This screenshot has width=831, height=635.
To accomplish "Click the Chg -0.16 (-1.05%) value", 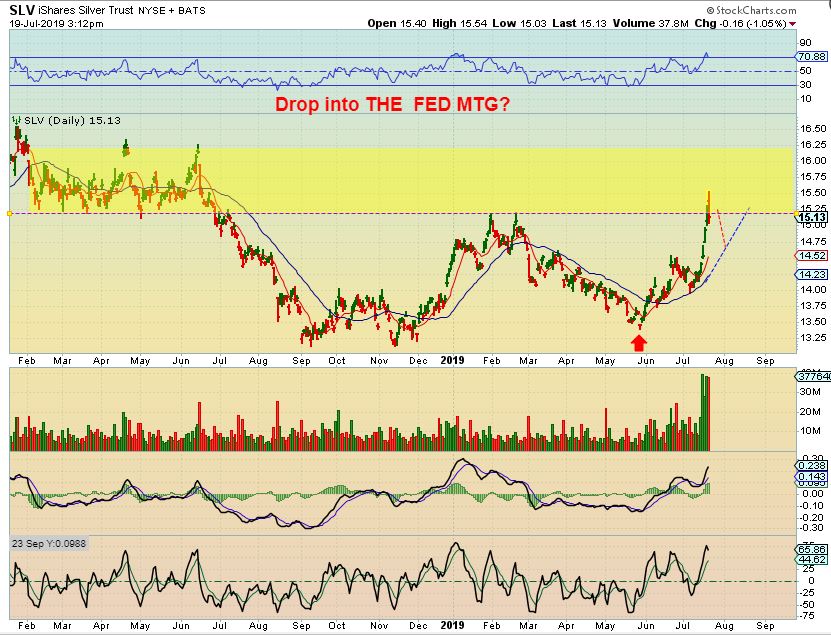I will coord(740,23).
